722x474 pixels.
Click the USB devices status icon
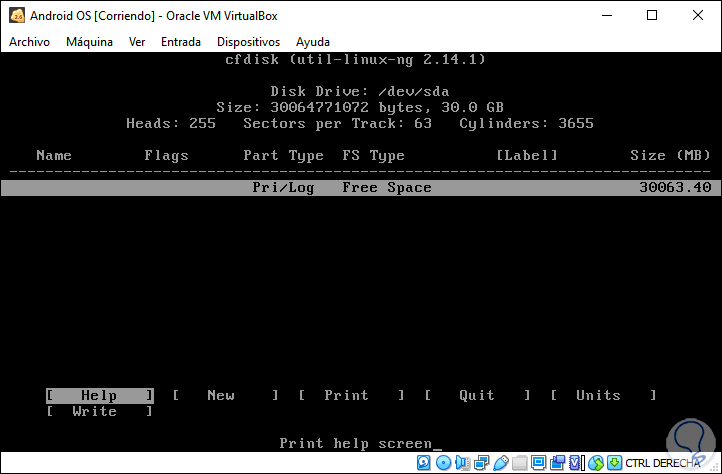coord(501,462)
